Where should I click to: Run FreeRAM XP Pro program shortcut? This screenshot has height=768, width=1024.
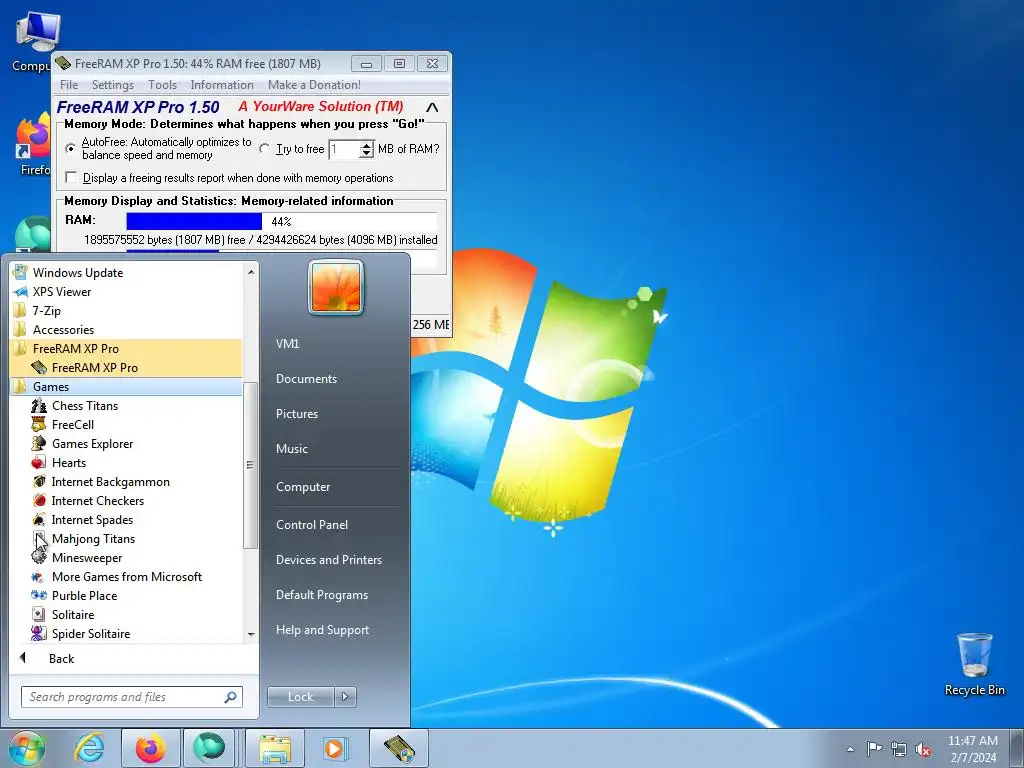click(x=95, y=368)
